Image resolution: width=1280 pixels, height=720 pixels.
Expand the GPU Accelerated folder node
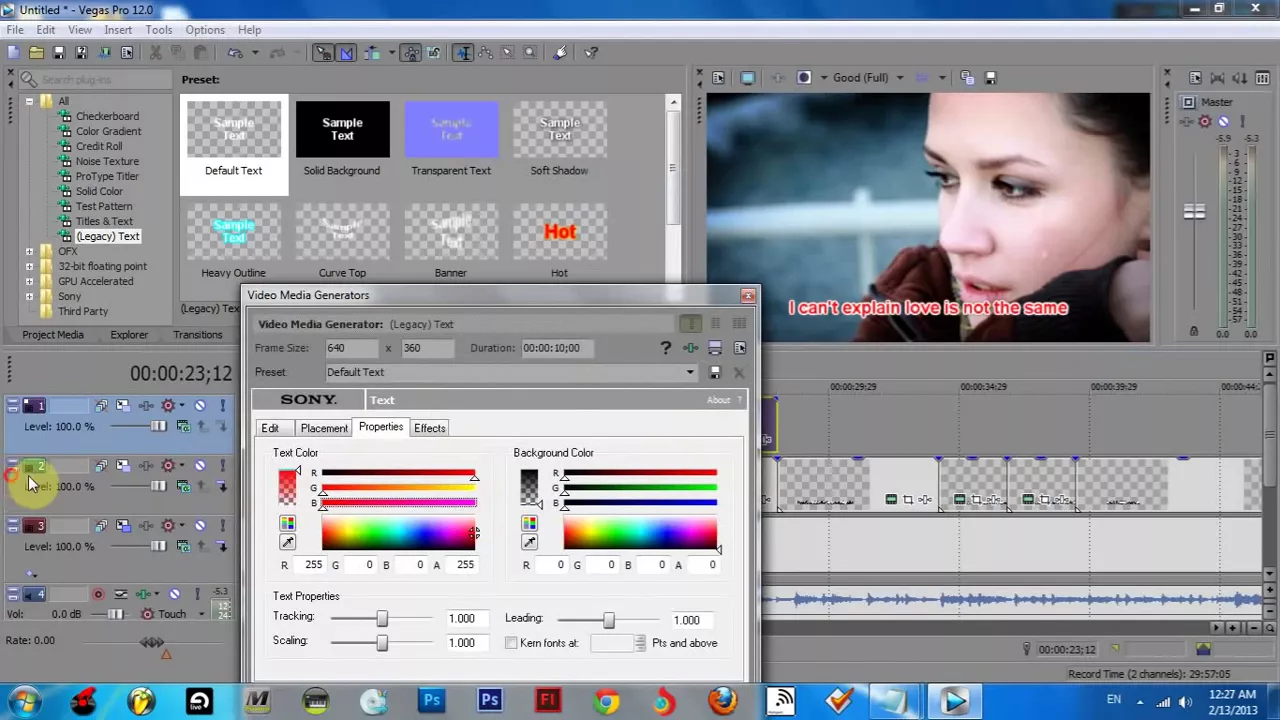tap(29, 281)
